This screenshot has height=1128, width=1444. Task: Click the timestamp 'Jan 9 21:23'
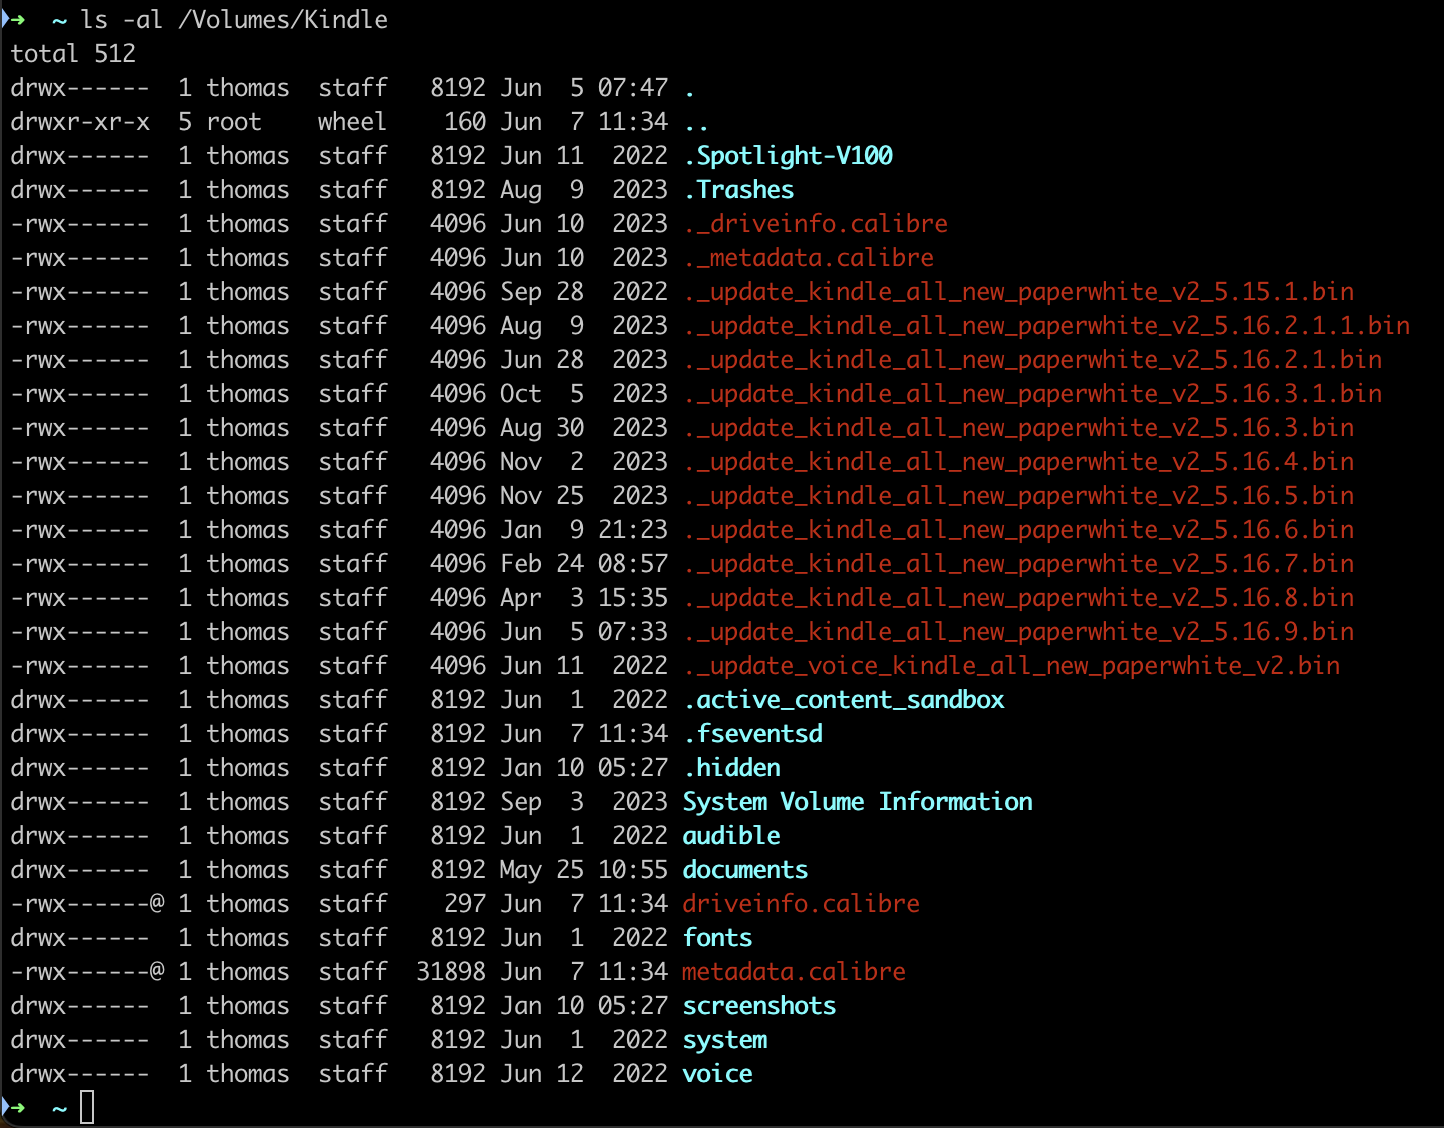pos(584,530)
